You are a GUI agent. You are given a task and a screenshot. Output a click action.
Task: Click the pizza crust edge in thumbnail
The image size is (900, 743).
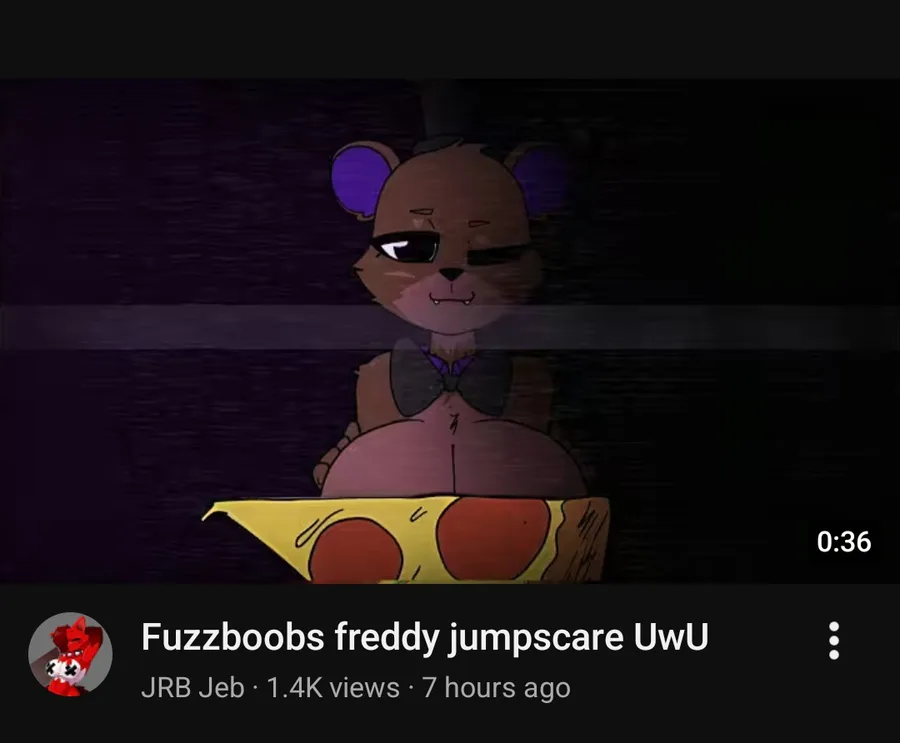pyautogui.click(x=583, y=540)
